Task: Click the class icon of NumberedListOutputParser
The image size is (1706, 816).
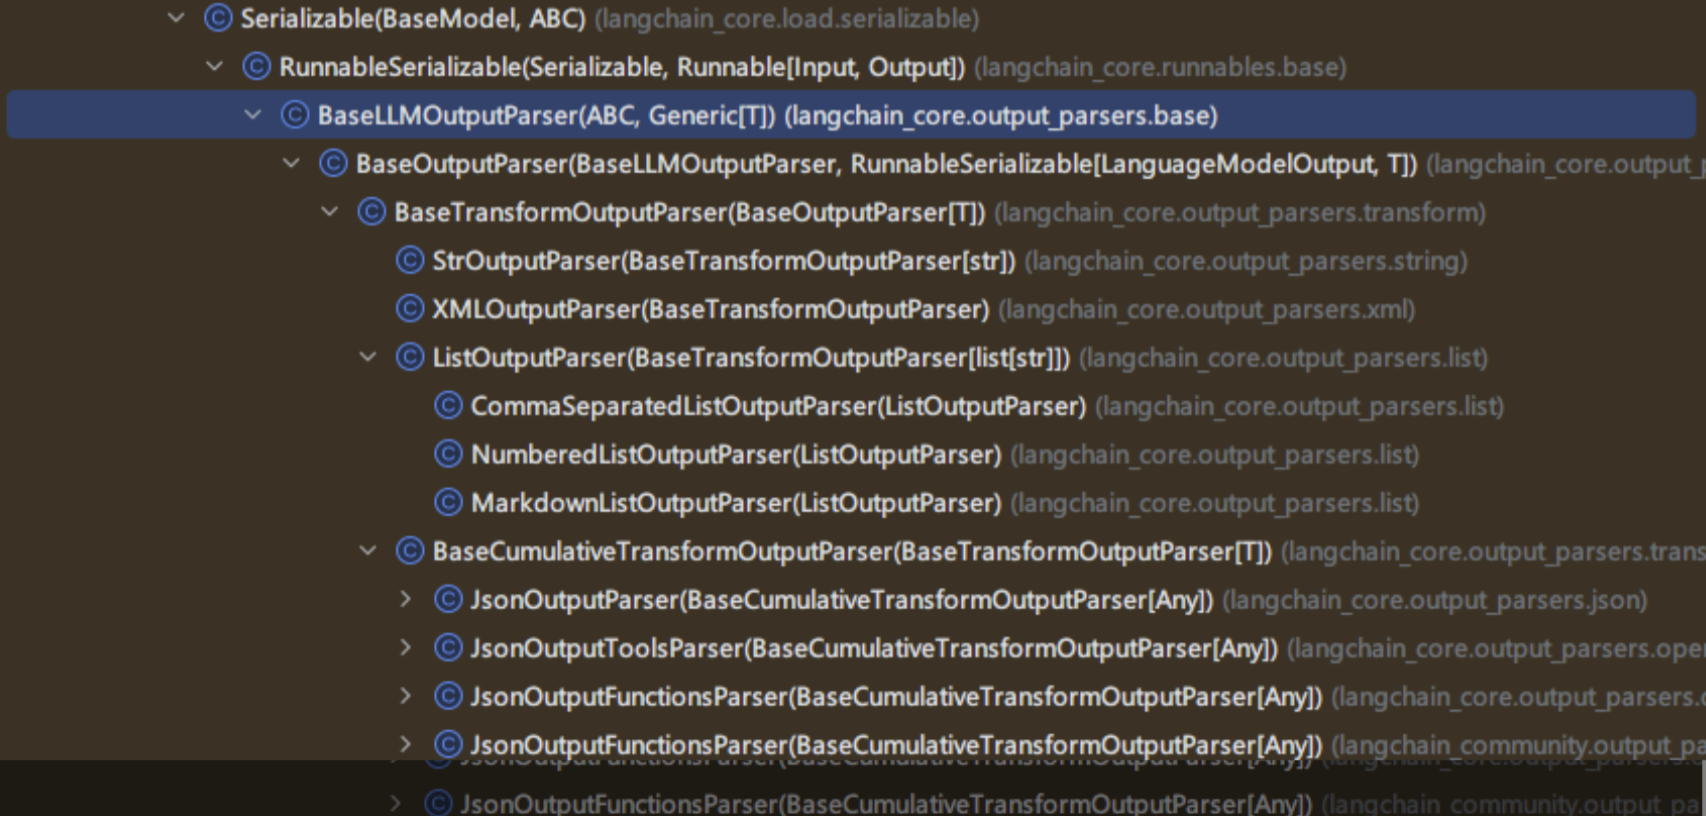Action: (x=448, y=454)
